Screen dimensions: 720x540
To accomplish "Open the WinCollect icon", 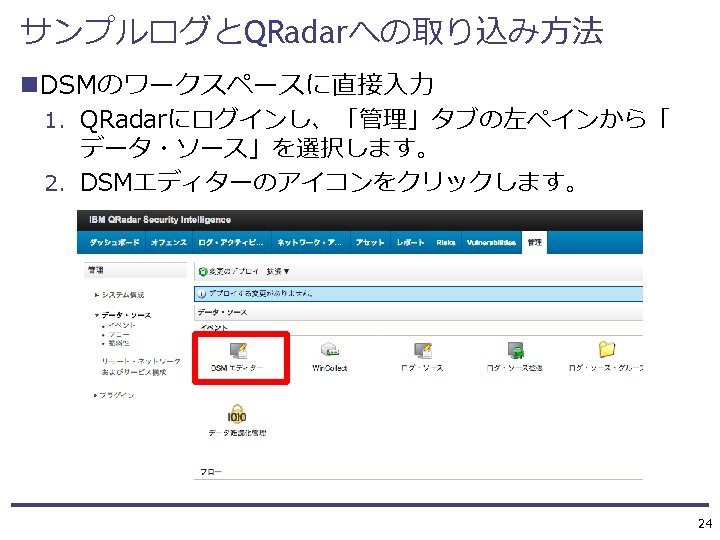I will click(x=330, y=350).
